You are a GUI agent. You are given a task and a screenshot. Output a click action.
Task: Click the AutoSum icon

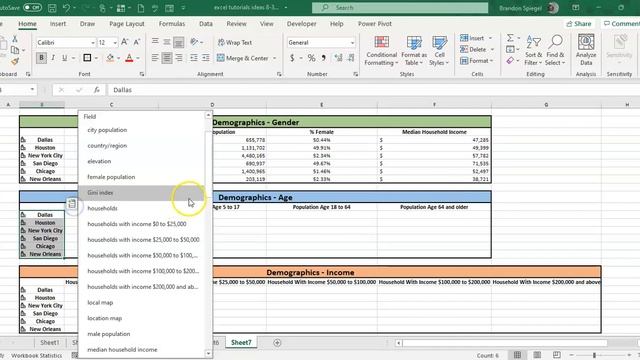510,38
